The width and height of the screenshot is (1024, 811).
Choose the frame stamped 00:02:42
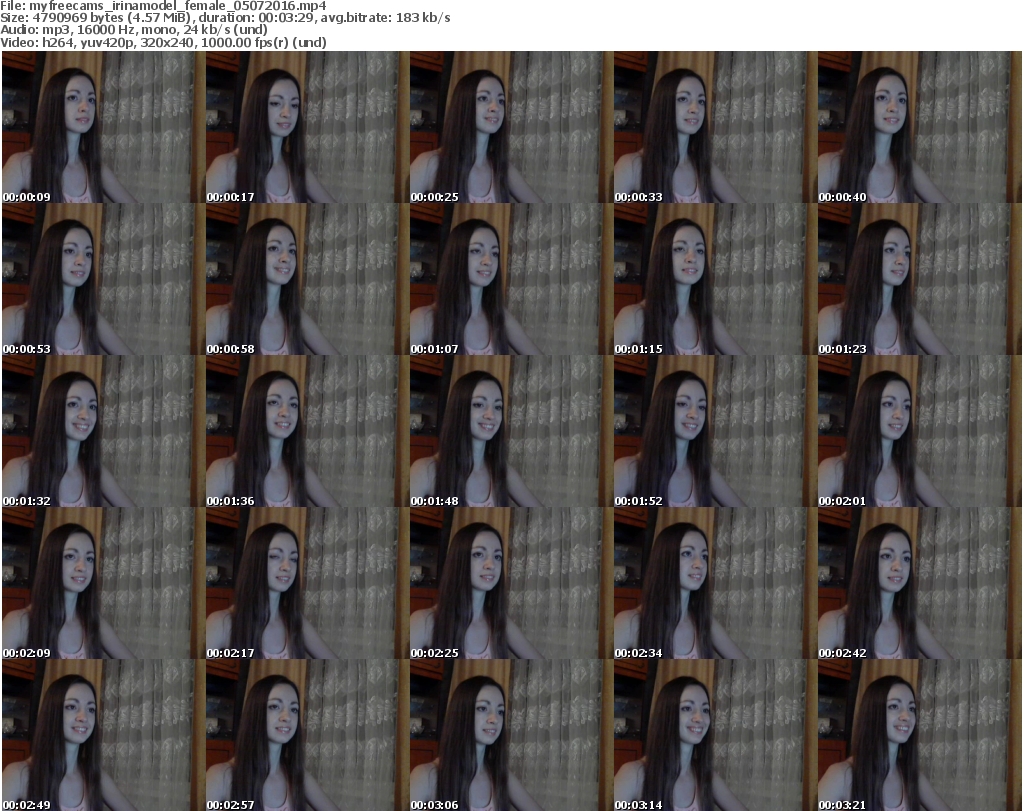(x=919, y=583)
